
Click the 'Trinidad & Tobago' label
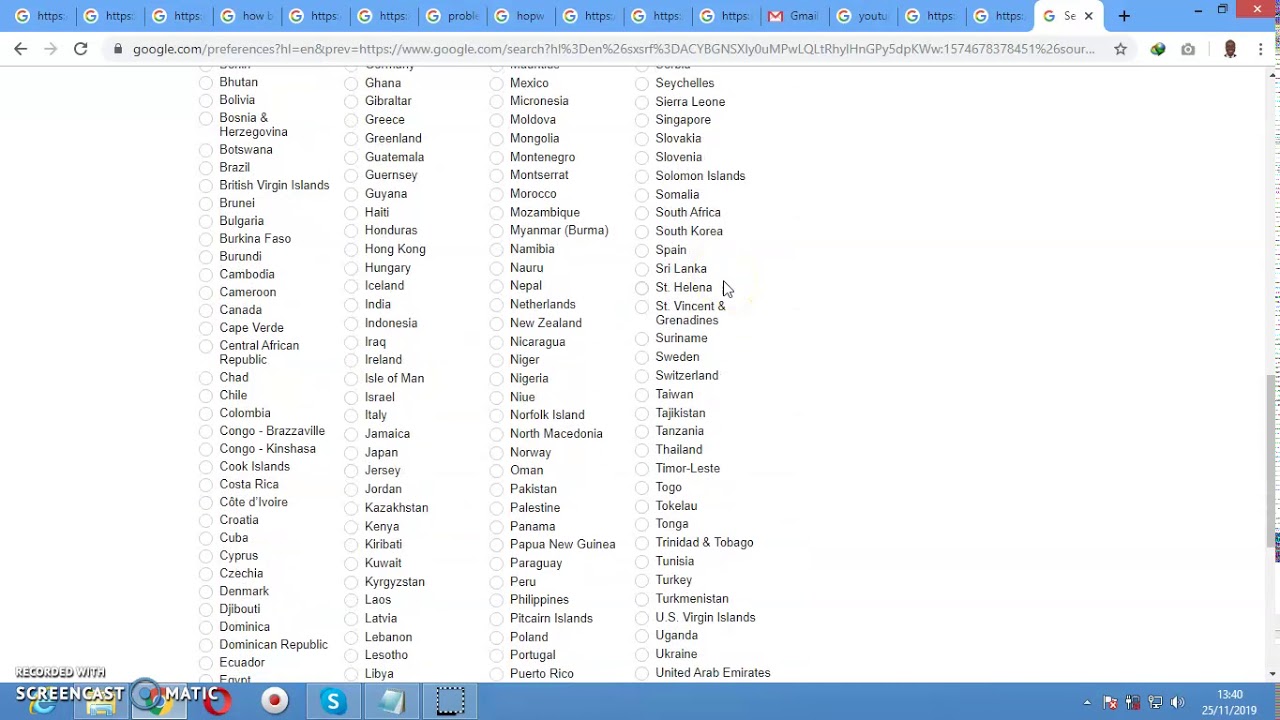click(705, 542)
